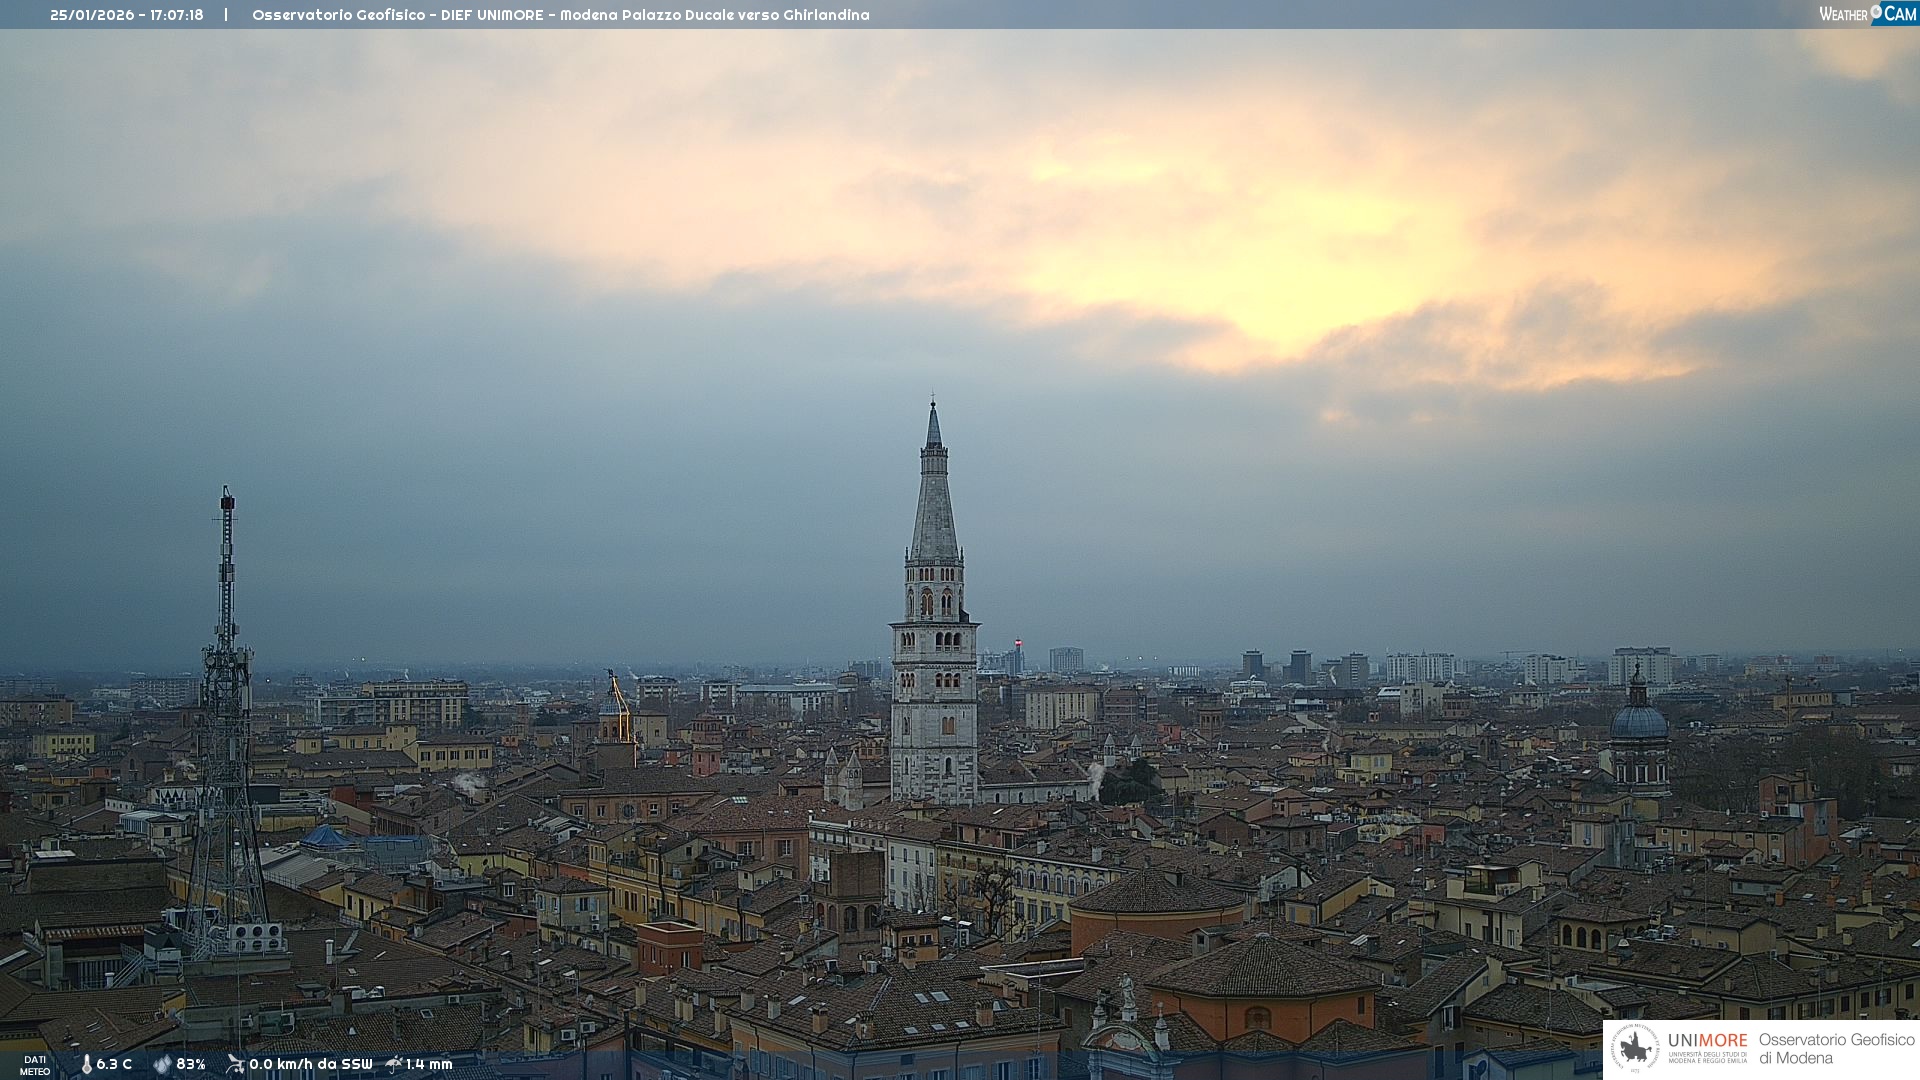Click the bright sunlit cloud patch
This screenshot has width=1920, height=1080.
[x=1300, y=260]
